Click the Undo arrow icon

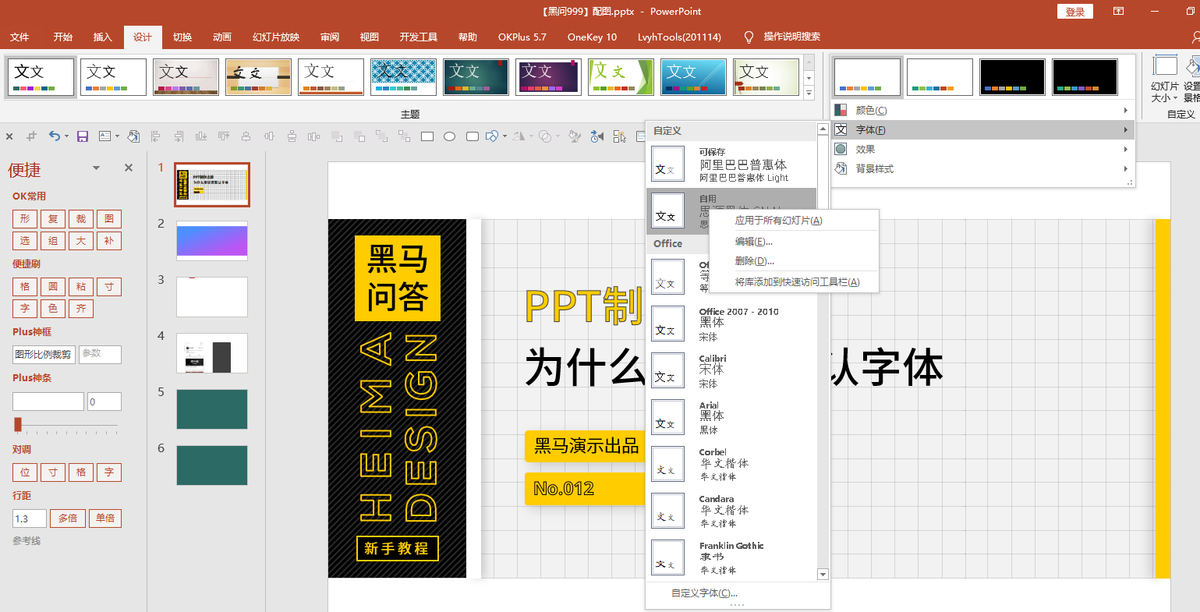point(54,136)
